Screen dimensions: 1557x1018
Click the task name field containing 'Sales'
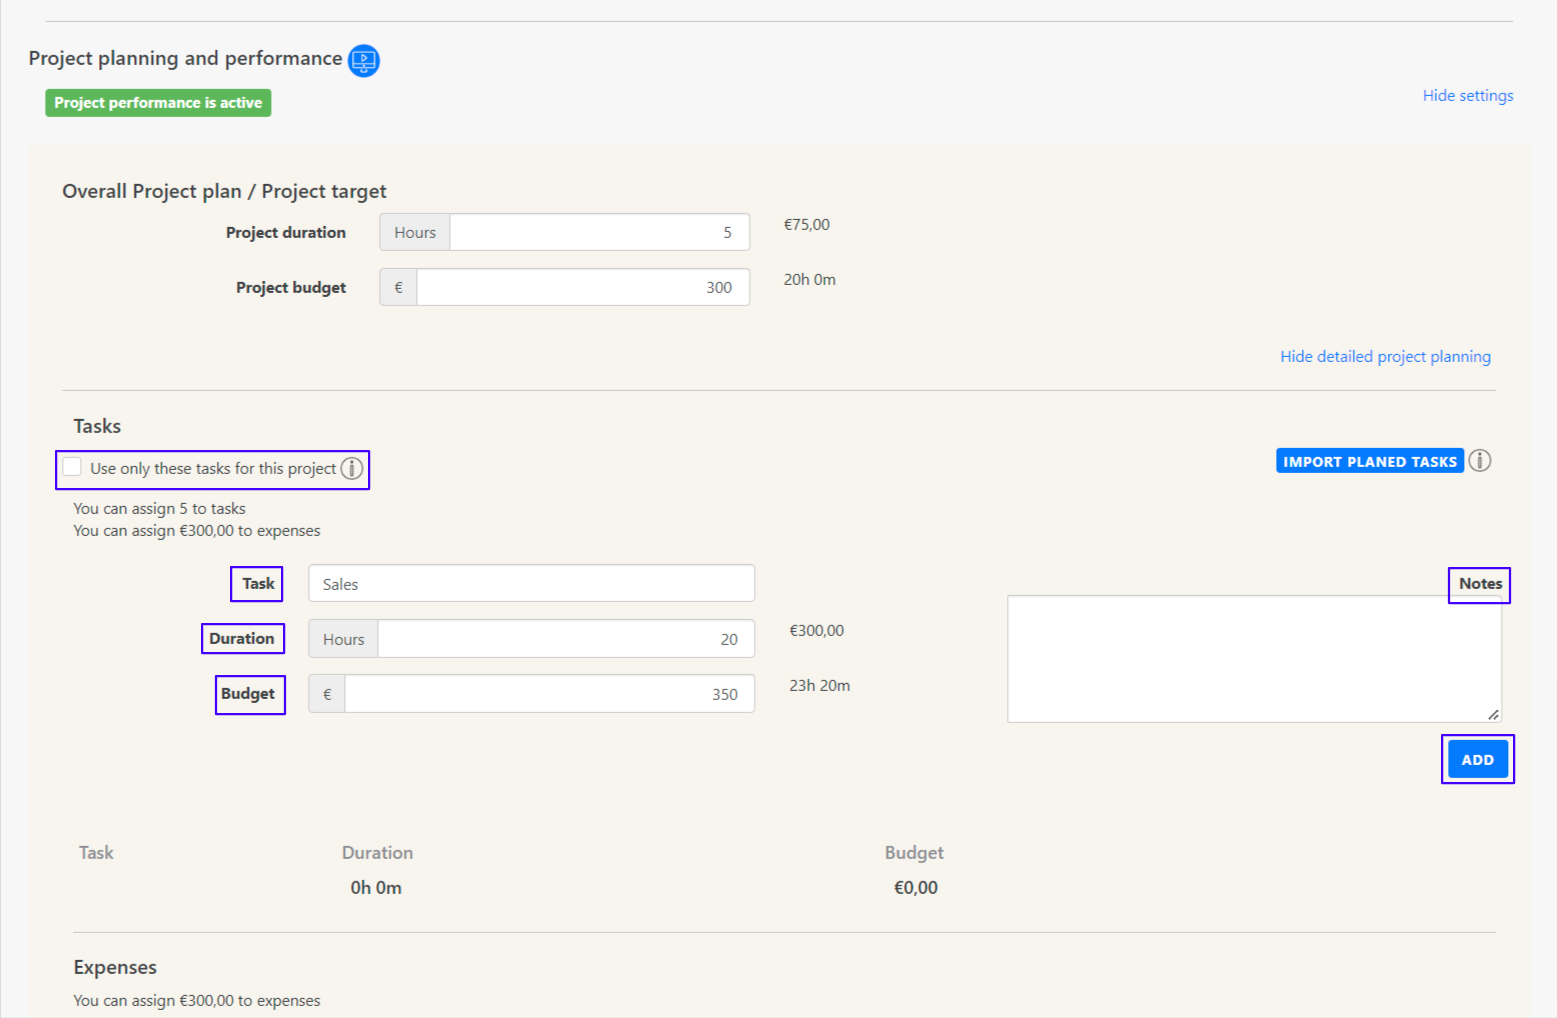tap(530, 583)
